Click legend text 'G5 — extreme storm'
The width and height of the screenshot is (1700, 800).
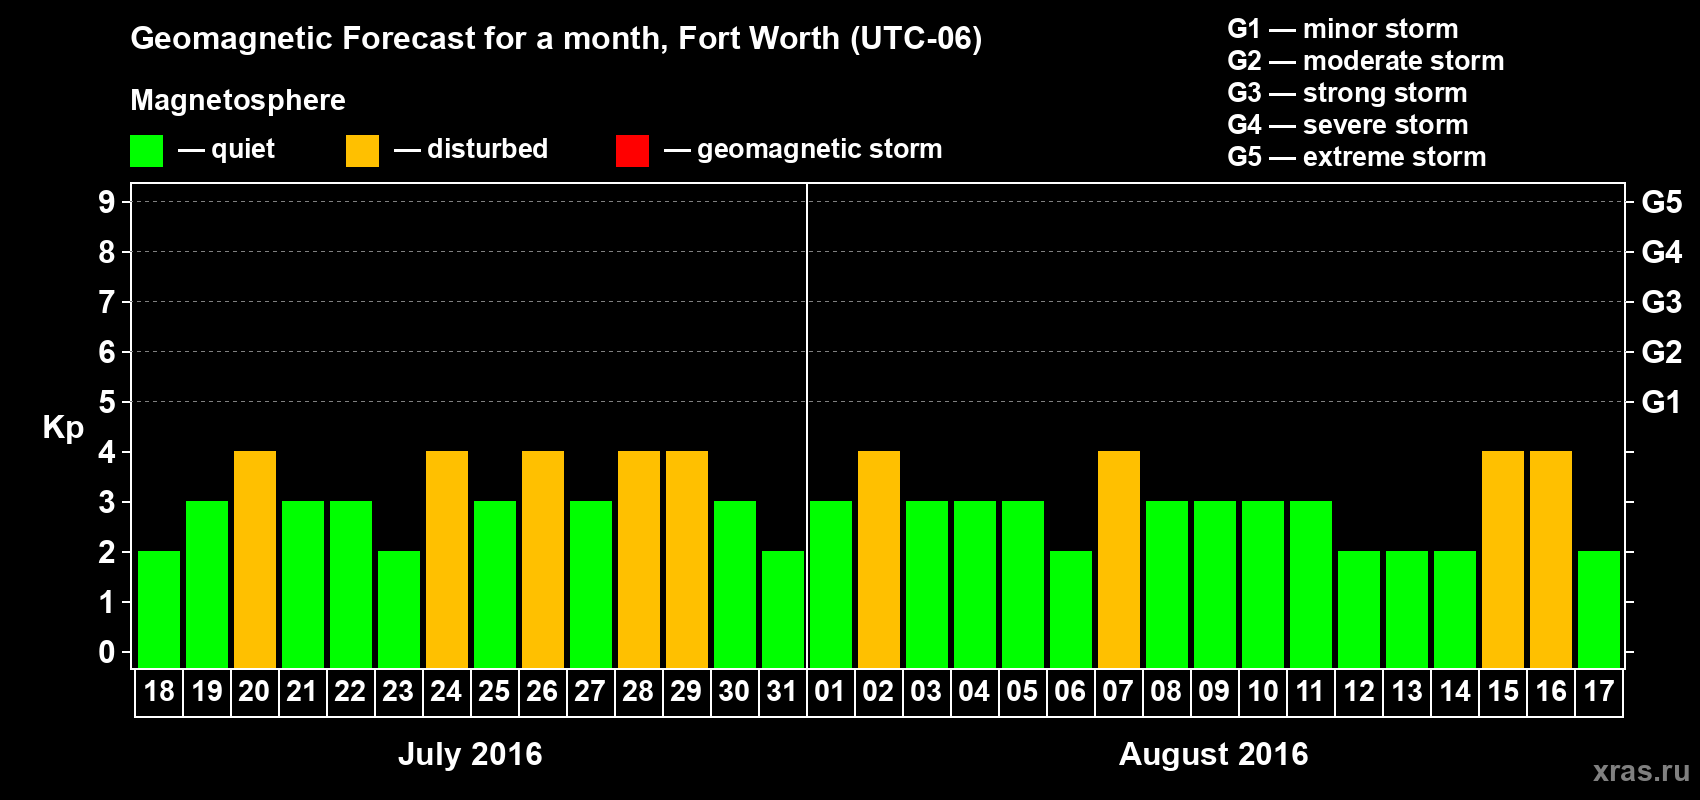[x=1357, y=157]
